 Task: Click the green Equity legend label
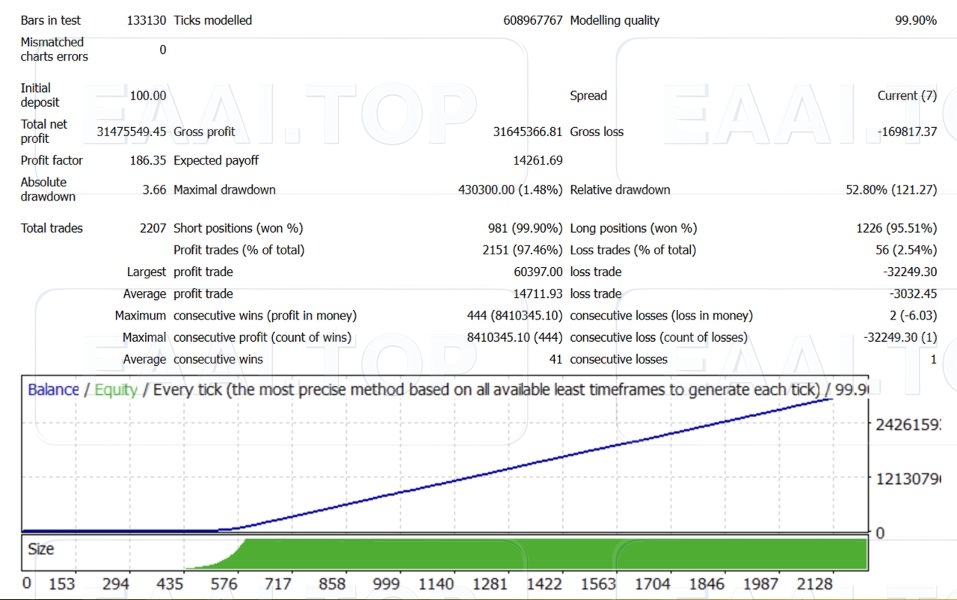(115, 390)
